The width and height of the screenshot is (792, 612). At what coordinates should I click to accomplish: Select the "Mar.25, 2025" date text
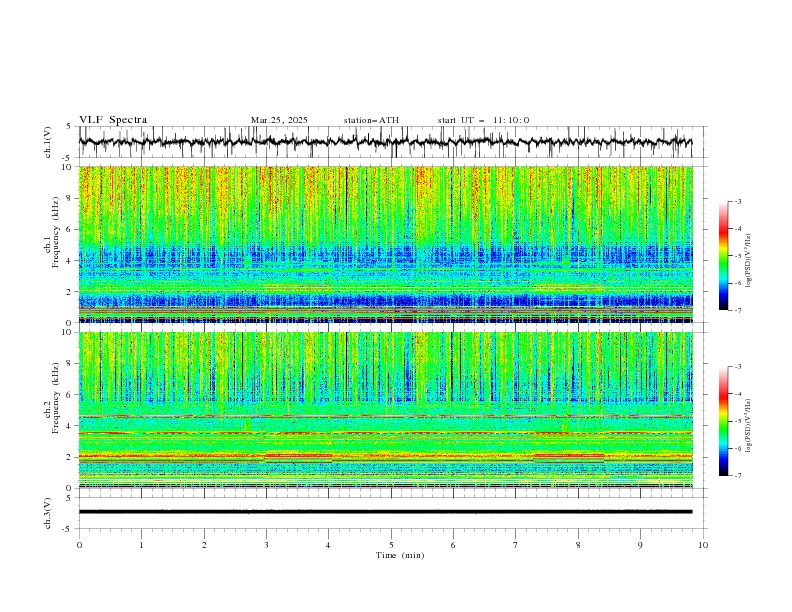(279, 120)
